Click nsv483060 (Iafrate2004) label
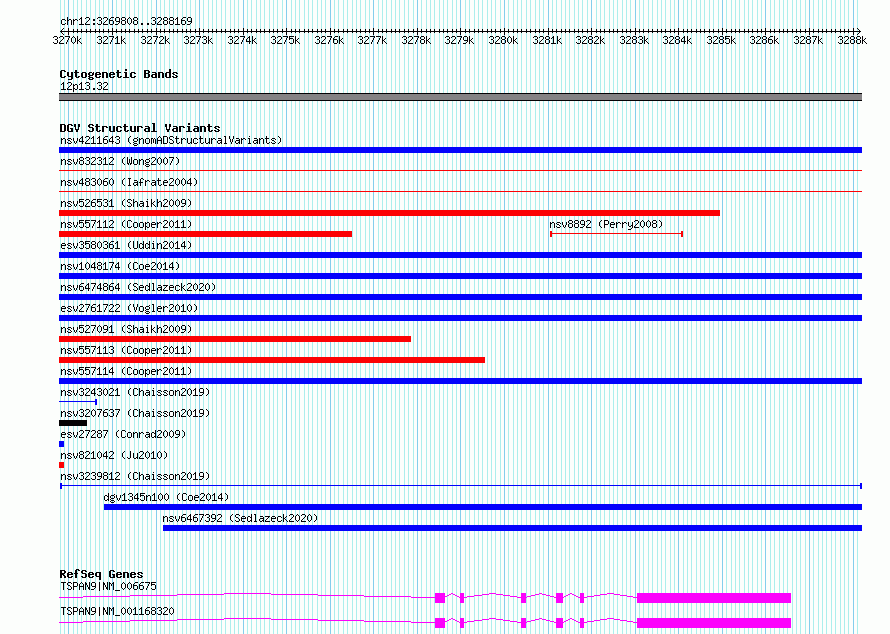This screenshot has height=634, width=890. [x=129, y=182]
